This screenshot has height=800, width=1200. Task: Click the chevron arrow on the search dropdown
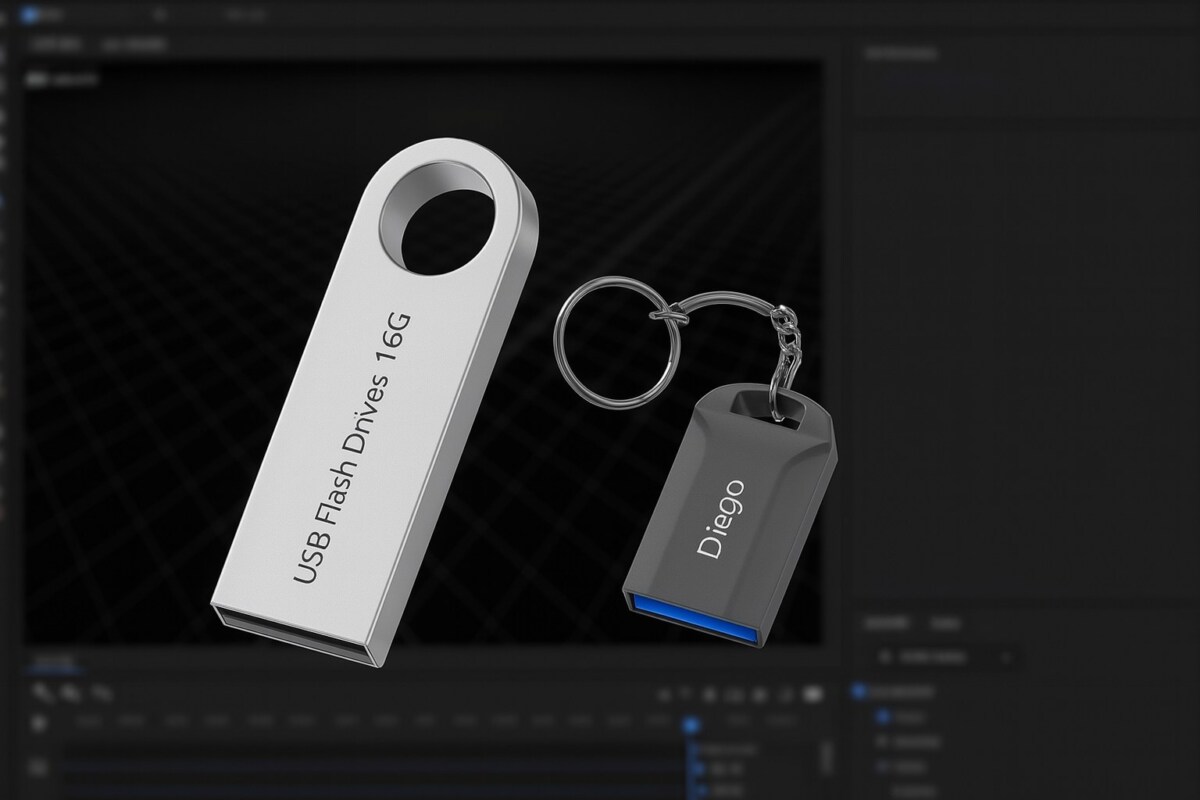tap(1006, 657)
